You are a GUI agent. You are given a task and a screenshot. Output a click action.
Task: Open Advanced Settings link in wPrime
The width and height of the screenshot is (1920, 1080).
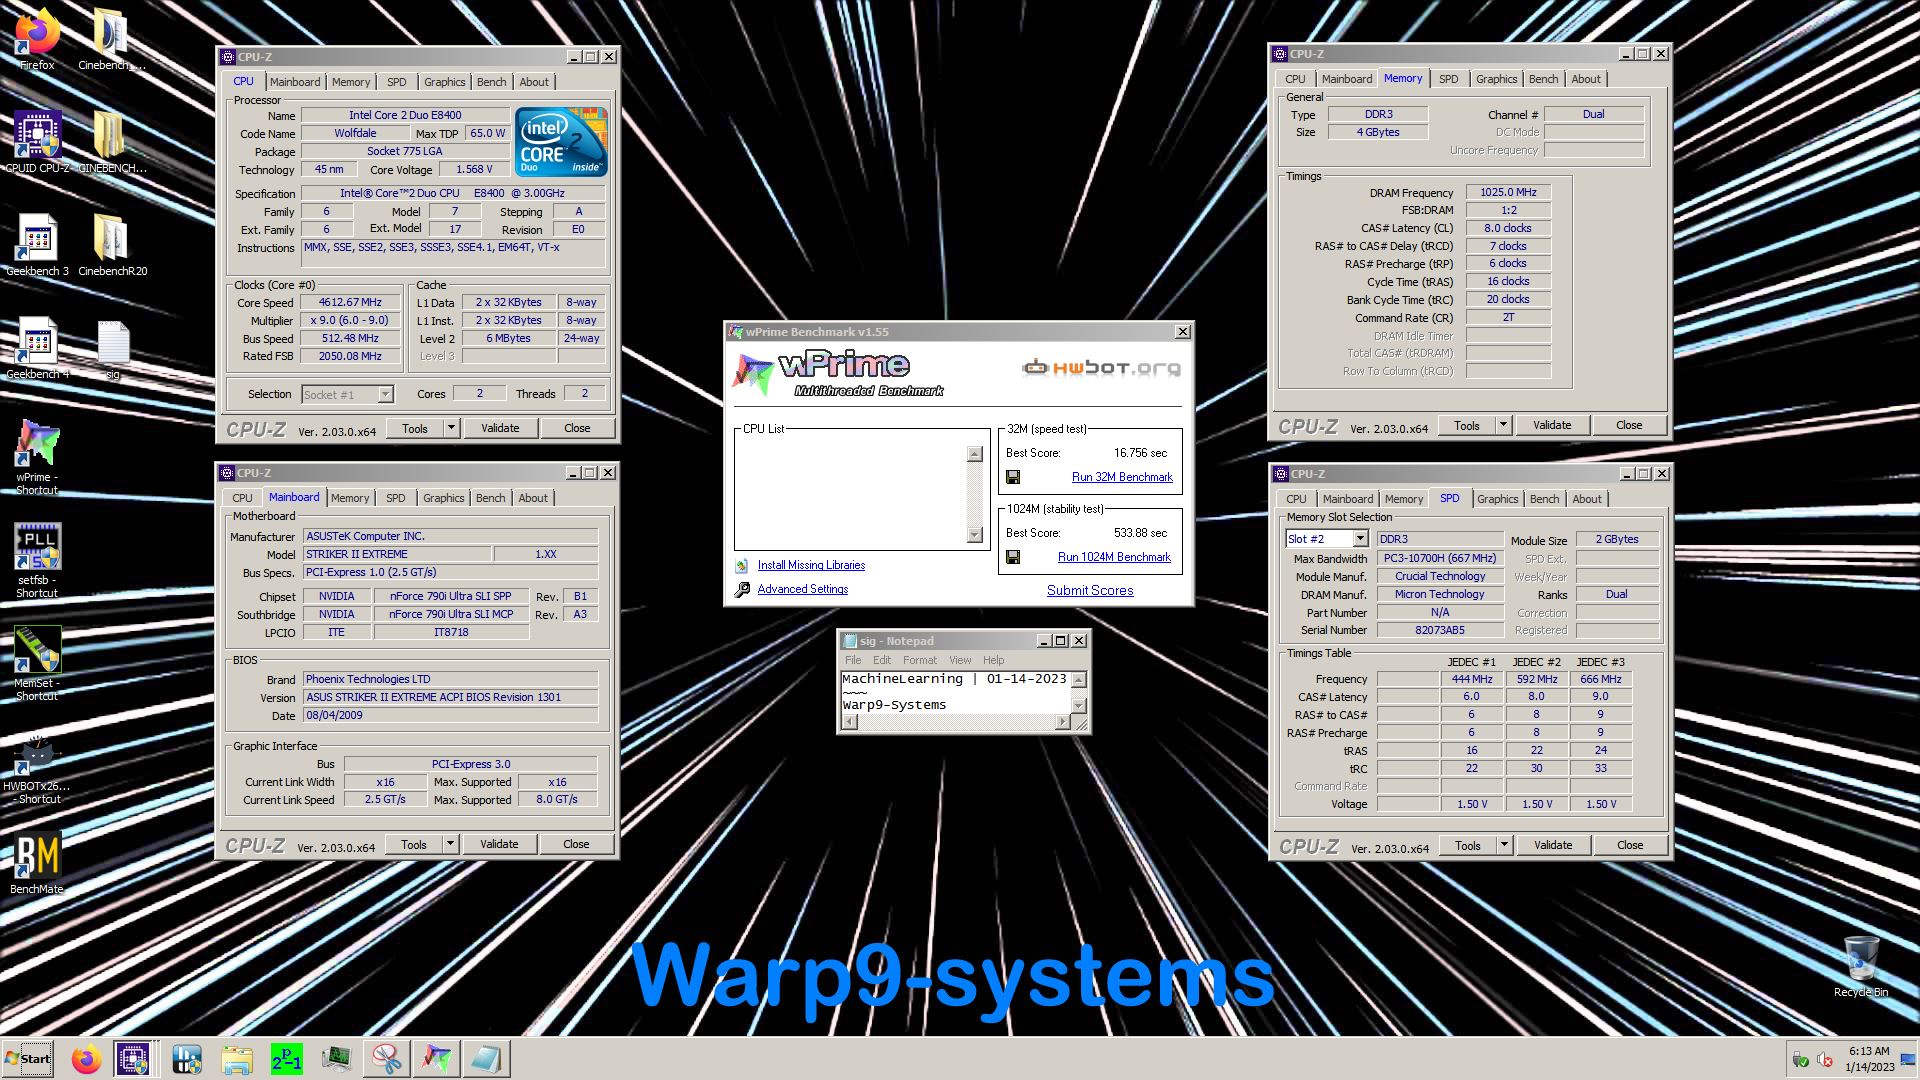pyautogui.click(x=802, y=589)
